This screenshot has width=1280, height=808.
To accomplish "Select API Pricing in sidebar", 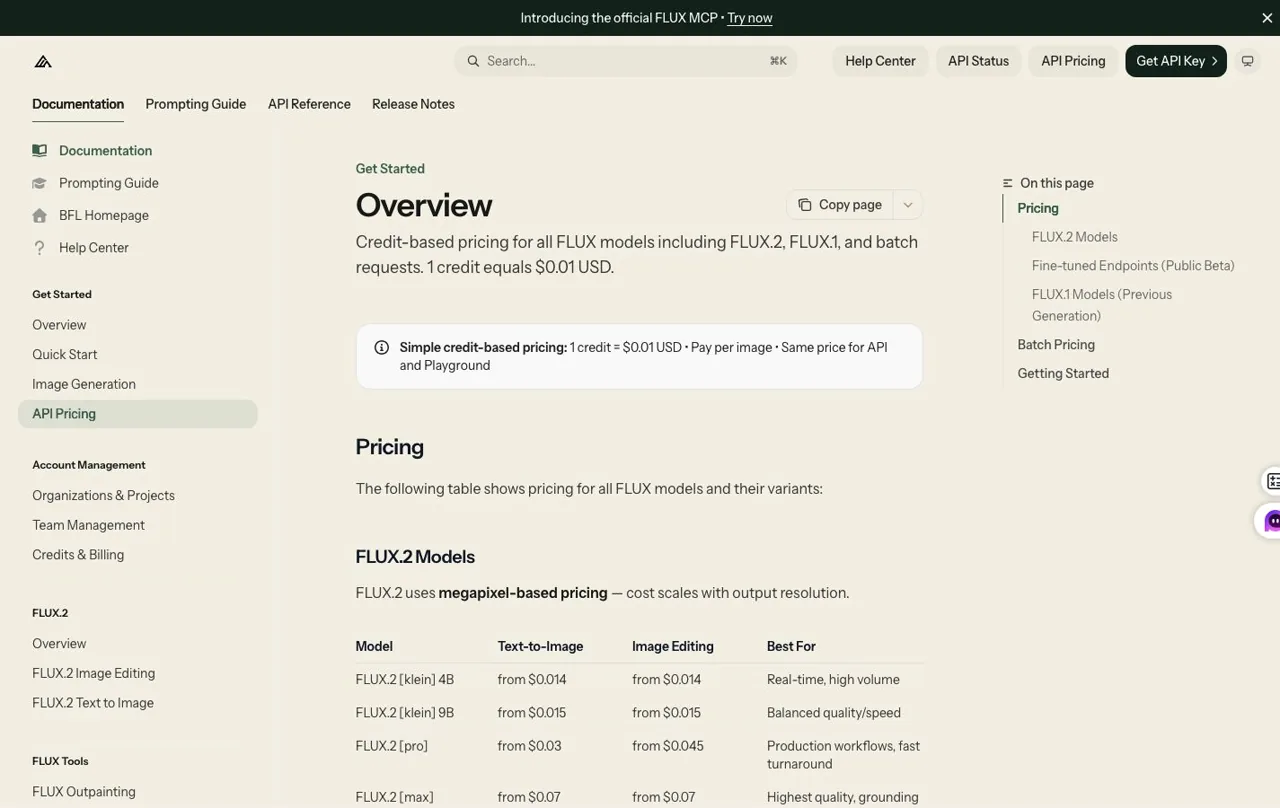I will pyautogui.click(x=138, y=414).
